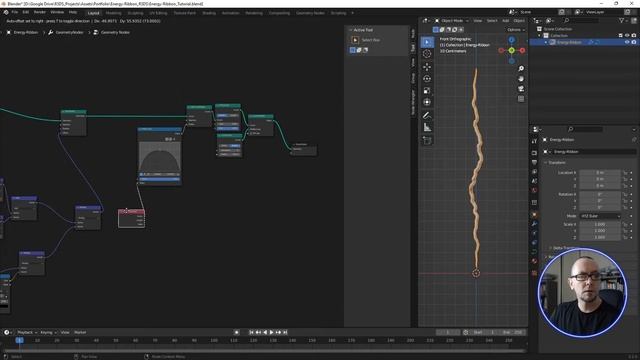Click the timeline current frame marker
640x360 pixels.
19,340
